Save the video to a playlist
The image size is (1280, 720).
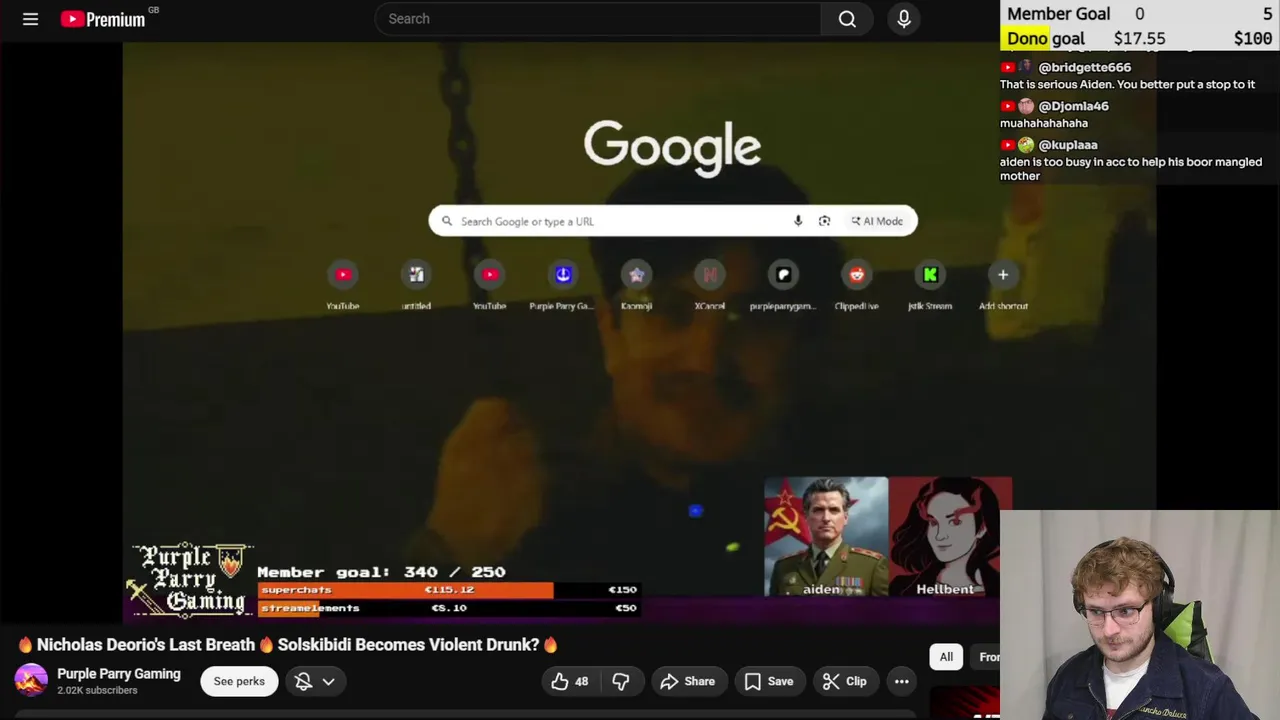(x=769, y=681)
